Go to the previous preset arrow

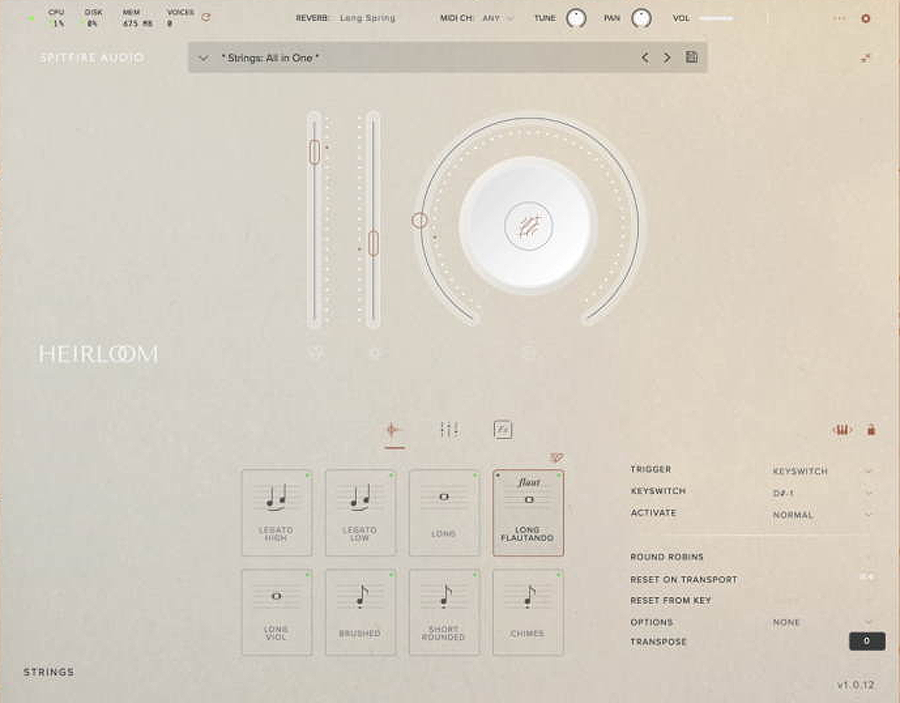pyautogui.click(x=645, y=57)
